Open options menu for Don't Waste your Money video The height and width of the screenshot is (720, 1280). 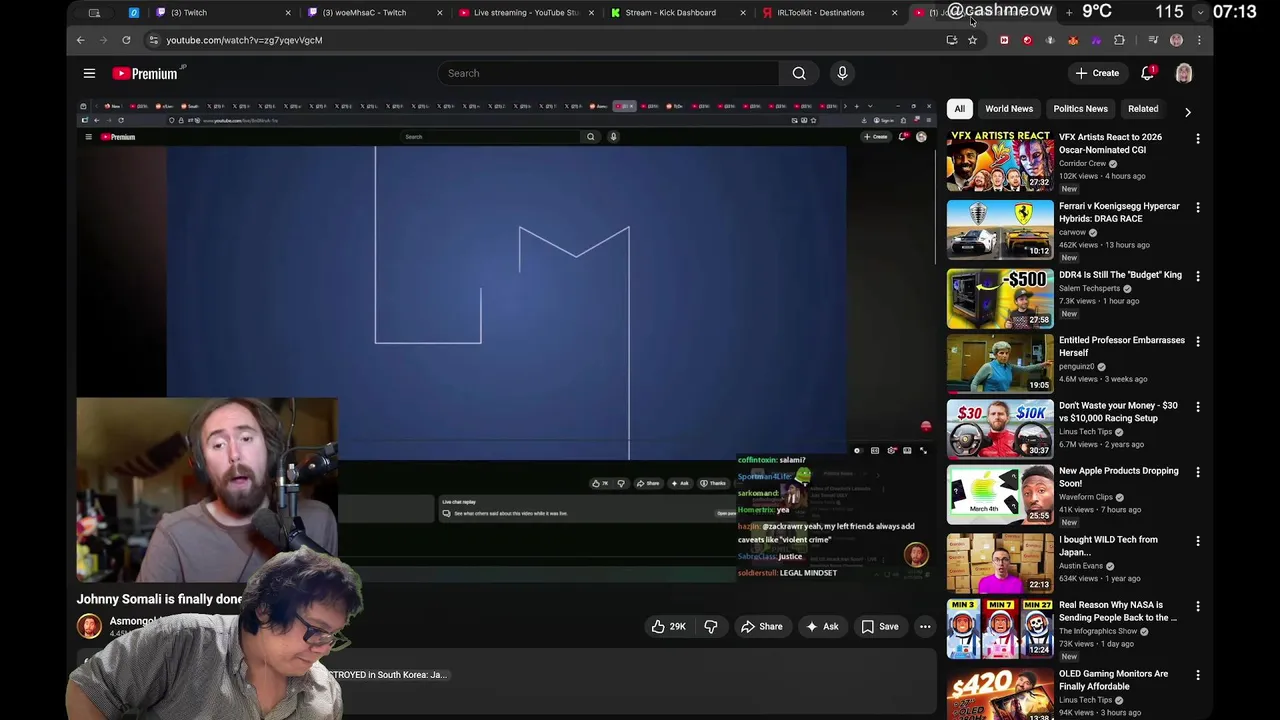tap(1198, 407)
